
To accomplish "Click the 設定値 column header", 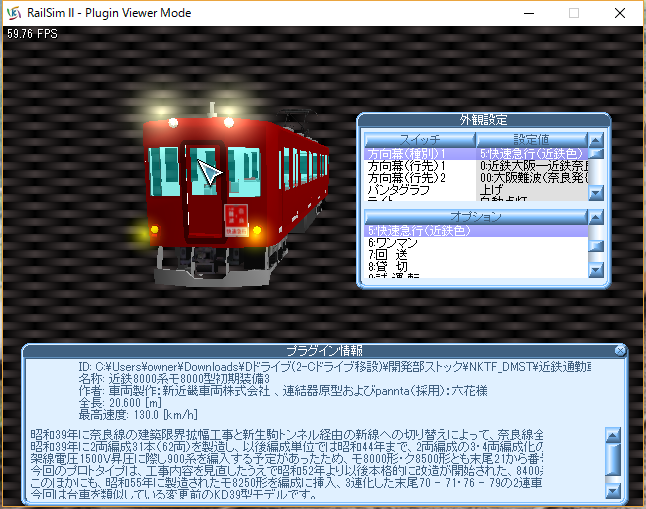I will [x=532, y=140].
